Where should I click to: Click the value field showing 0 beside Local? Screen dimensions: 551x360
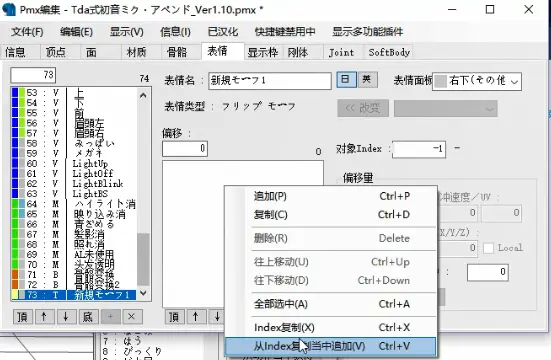click(458, 248)
